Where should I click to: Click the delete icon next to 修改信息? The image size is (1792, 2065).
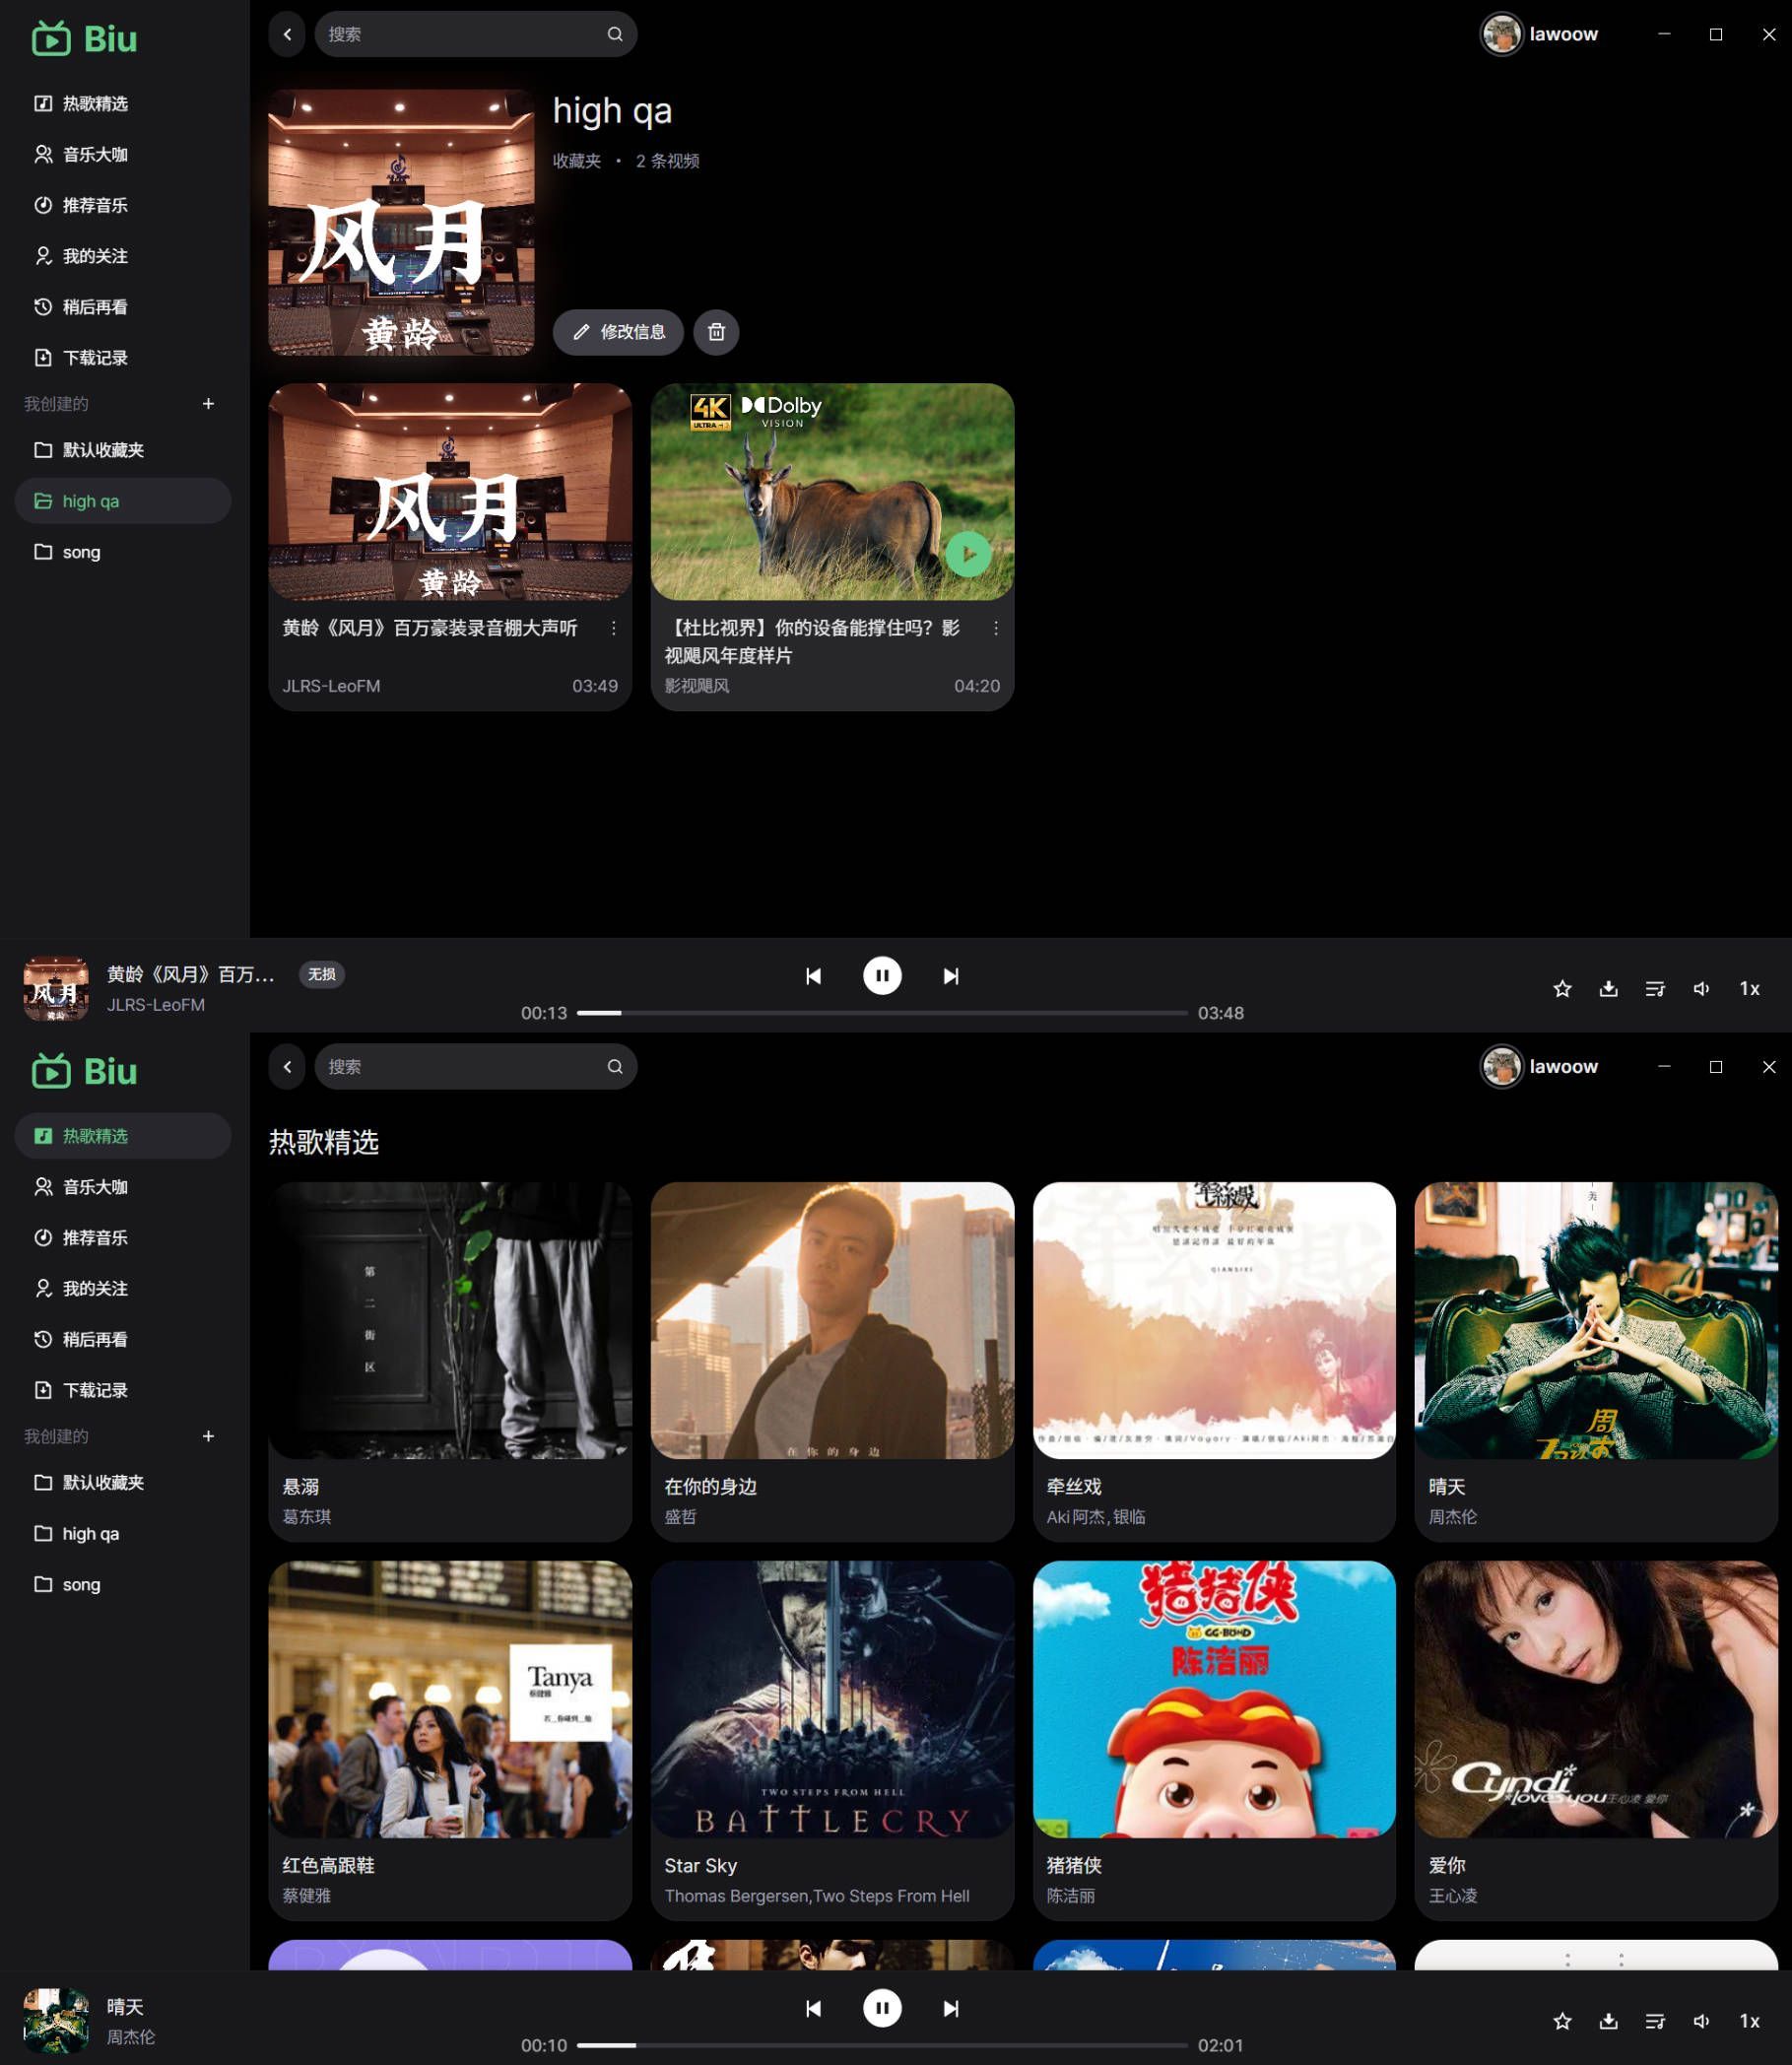coord(716,333)
